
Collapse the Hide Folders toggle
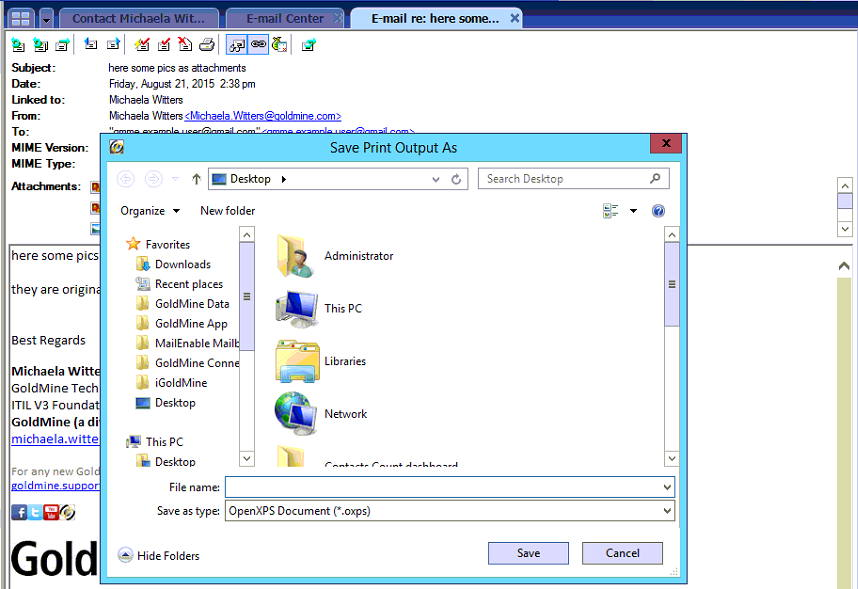point(158,556)
